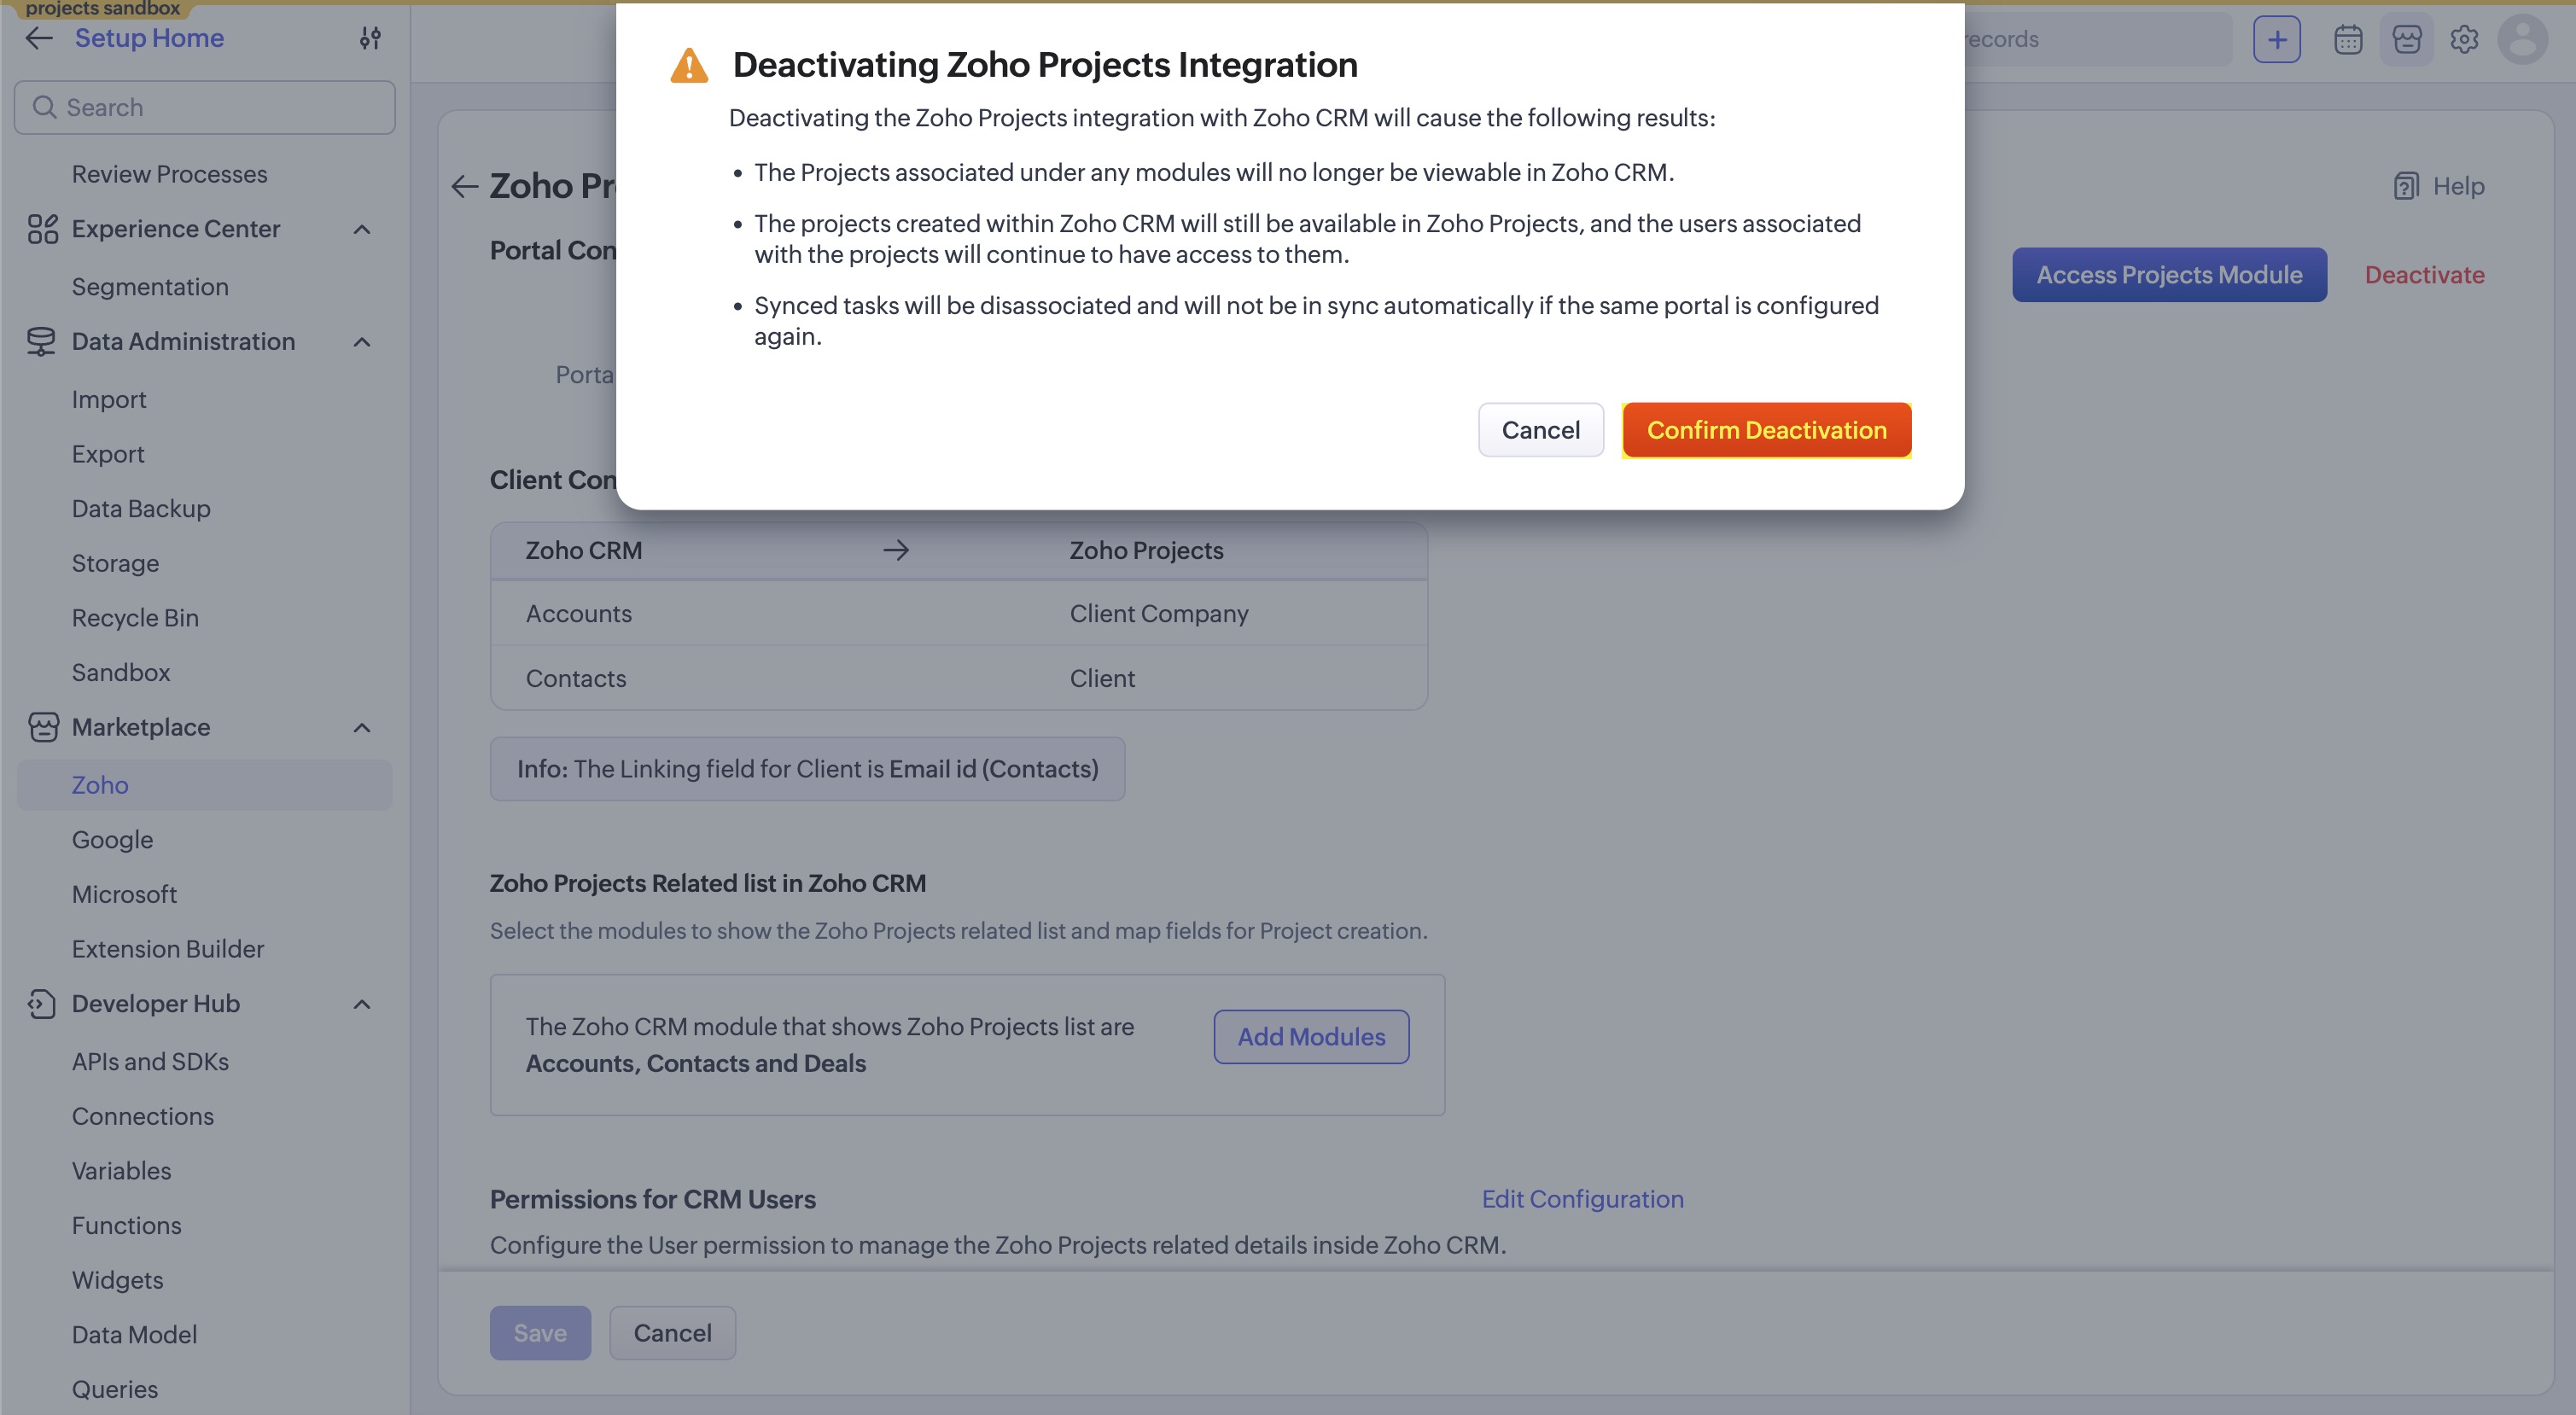
Task: Click the user profile avatar
Action: (2523, 39)
